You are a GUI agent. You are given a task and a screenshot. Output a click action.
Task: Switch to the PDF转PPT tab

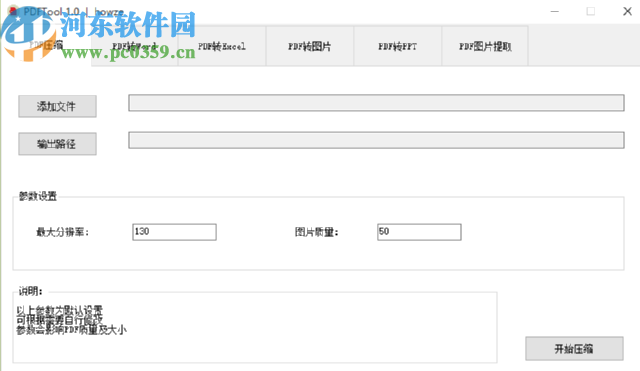pos(398,46)
